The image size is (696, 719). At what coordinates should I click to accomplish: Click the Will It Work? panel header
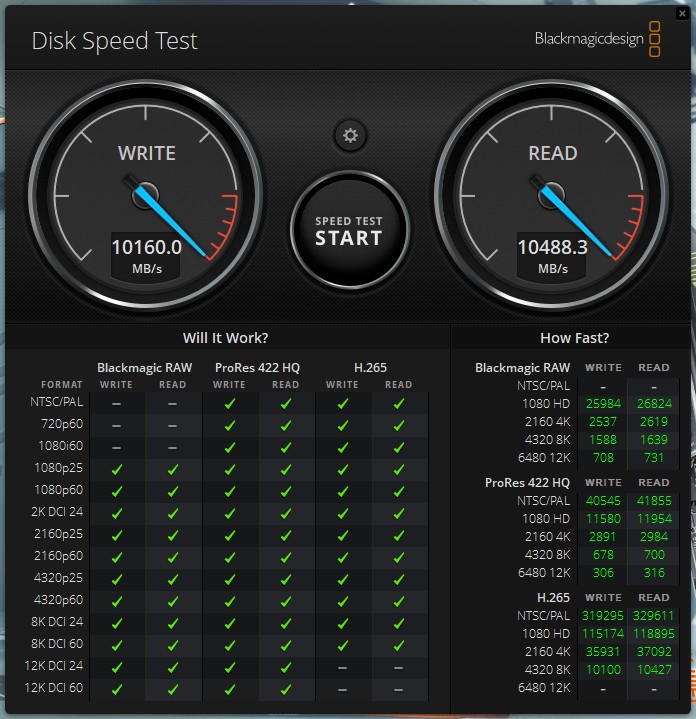tap(226, 338)
